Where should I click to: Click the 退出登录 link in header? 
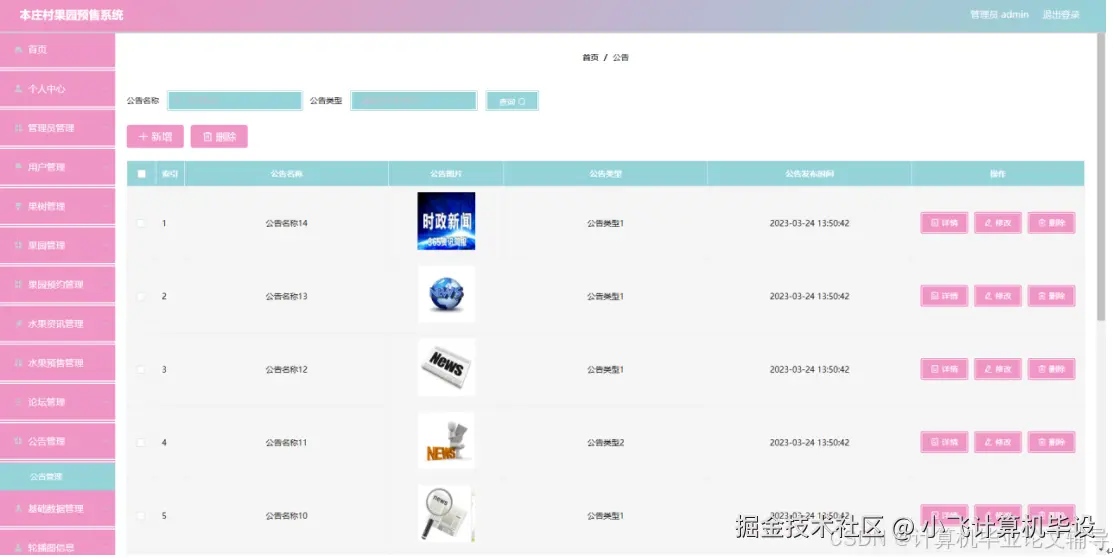click(1060, 14)
